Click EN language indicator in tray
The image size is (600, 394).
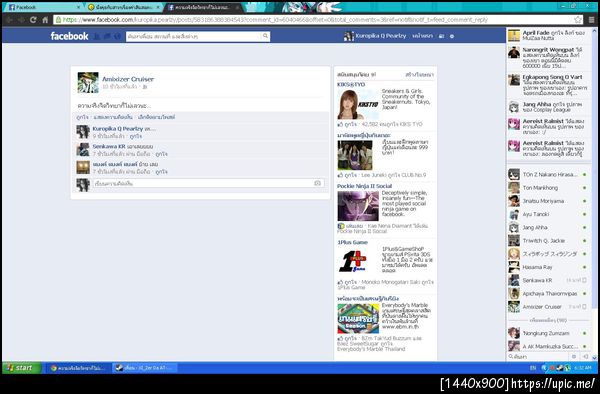tap(533, 368)
